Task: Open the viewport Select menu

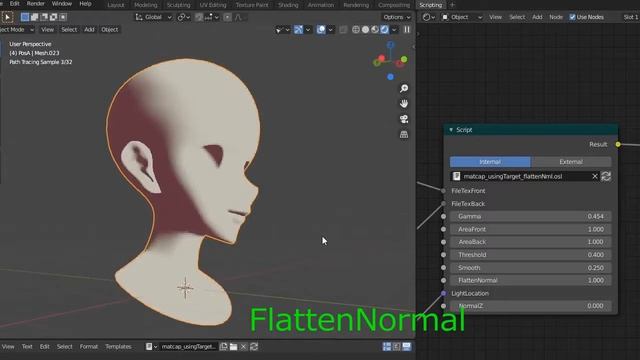Action: pyautogui.click(x=69, y=30)
